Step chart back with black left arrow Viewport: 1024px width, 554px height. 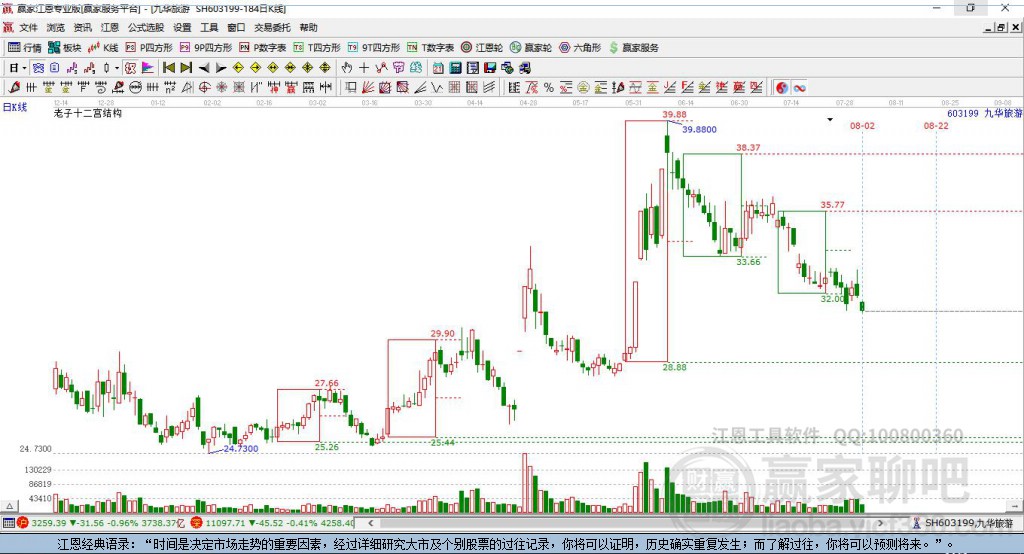pyautogui.click(x=204, y=68)
